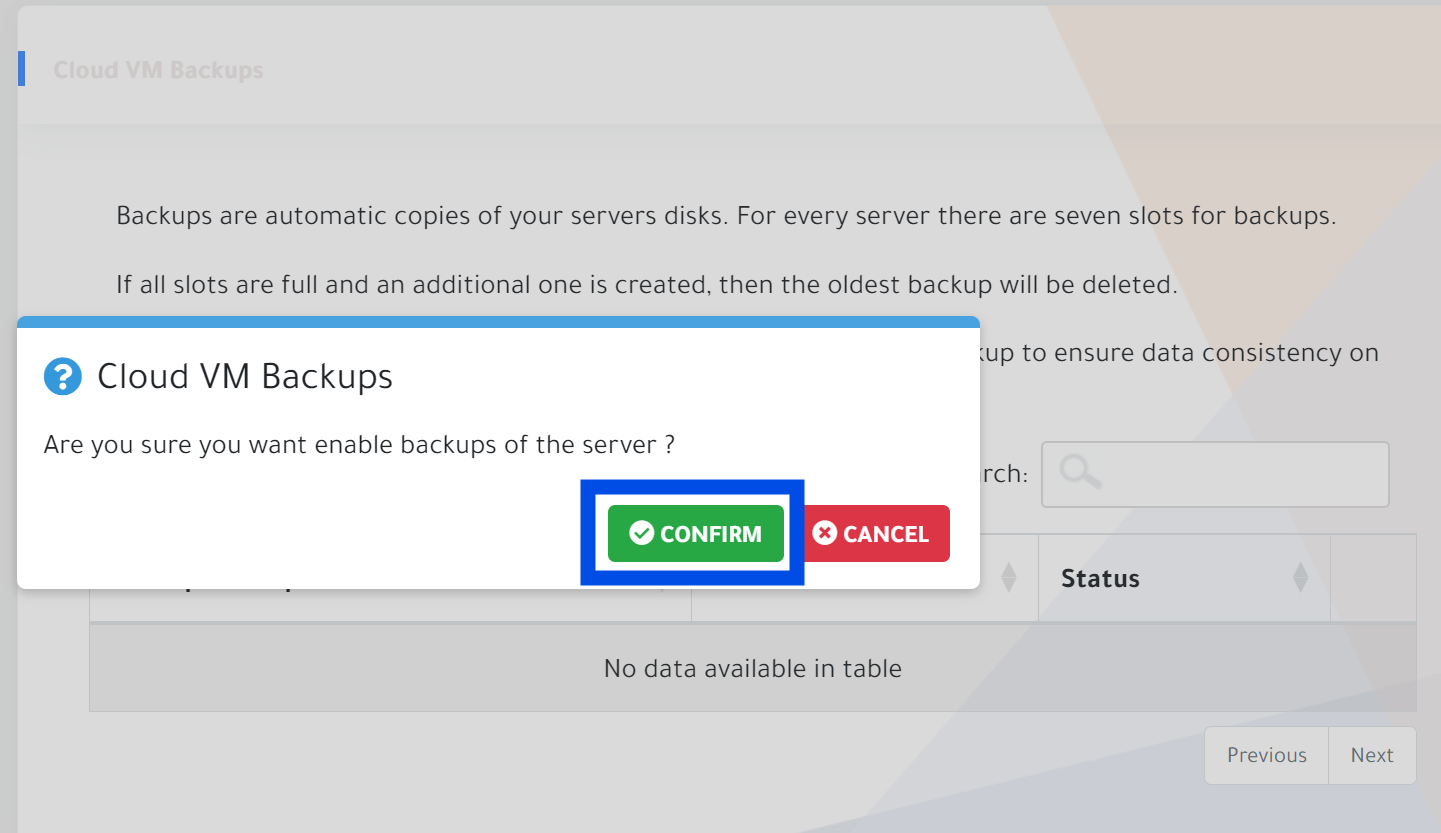Click the magnifier icon in search box
Viewport: 1441px width, 833px height.
click(x=1081, y=472)
